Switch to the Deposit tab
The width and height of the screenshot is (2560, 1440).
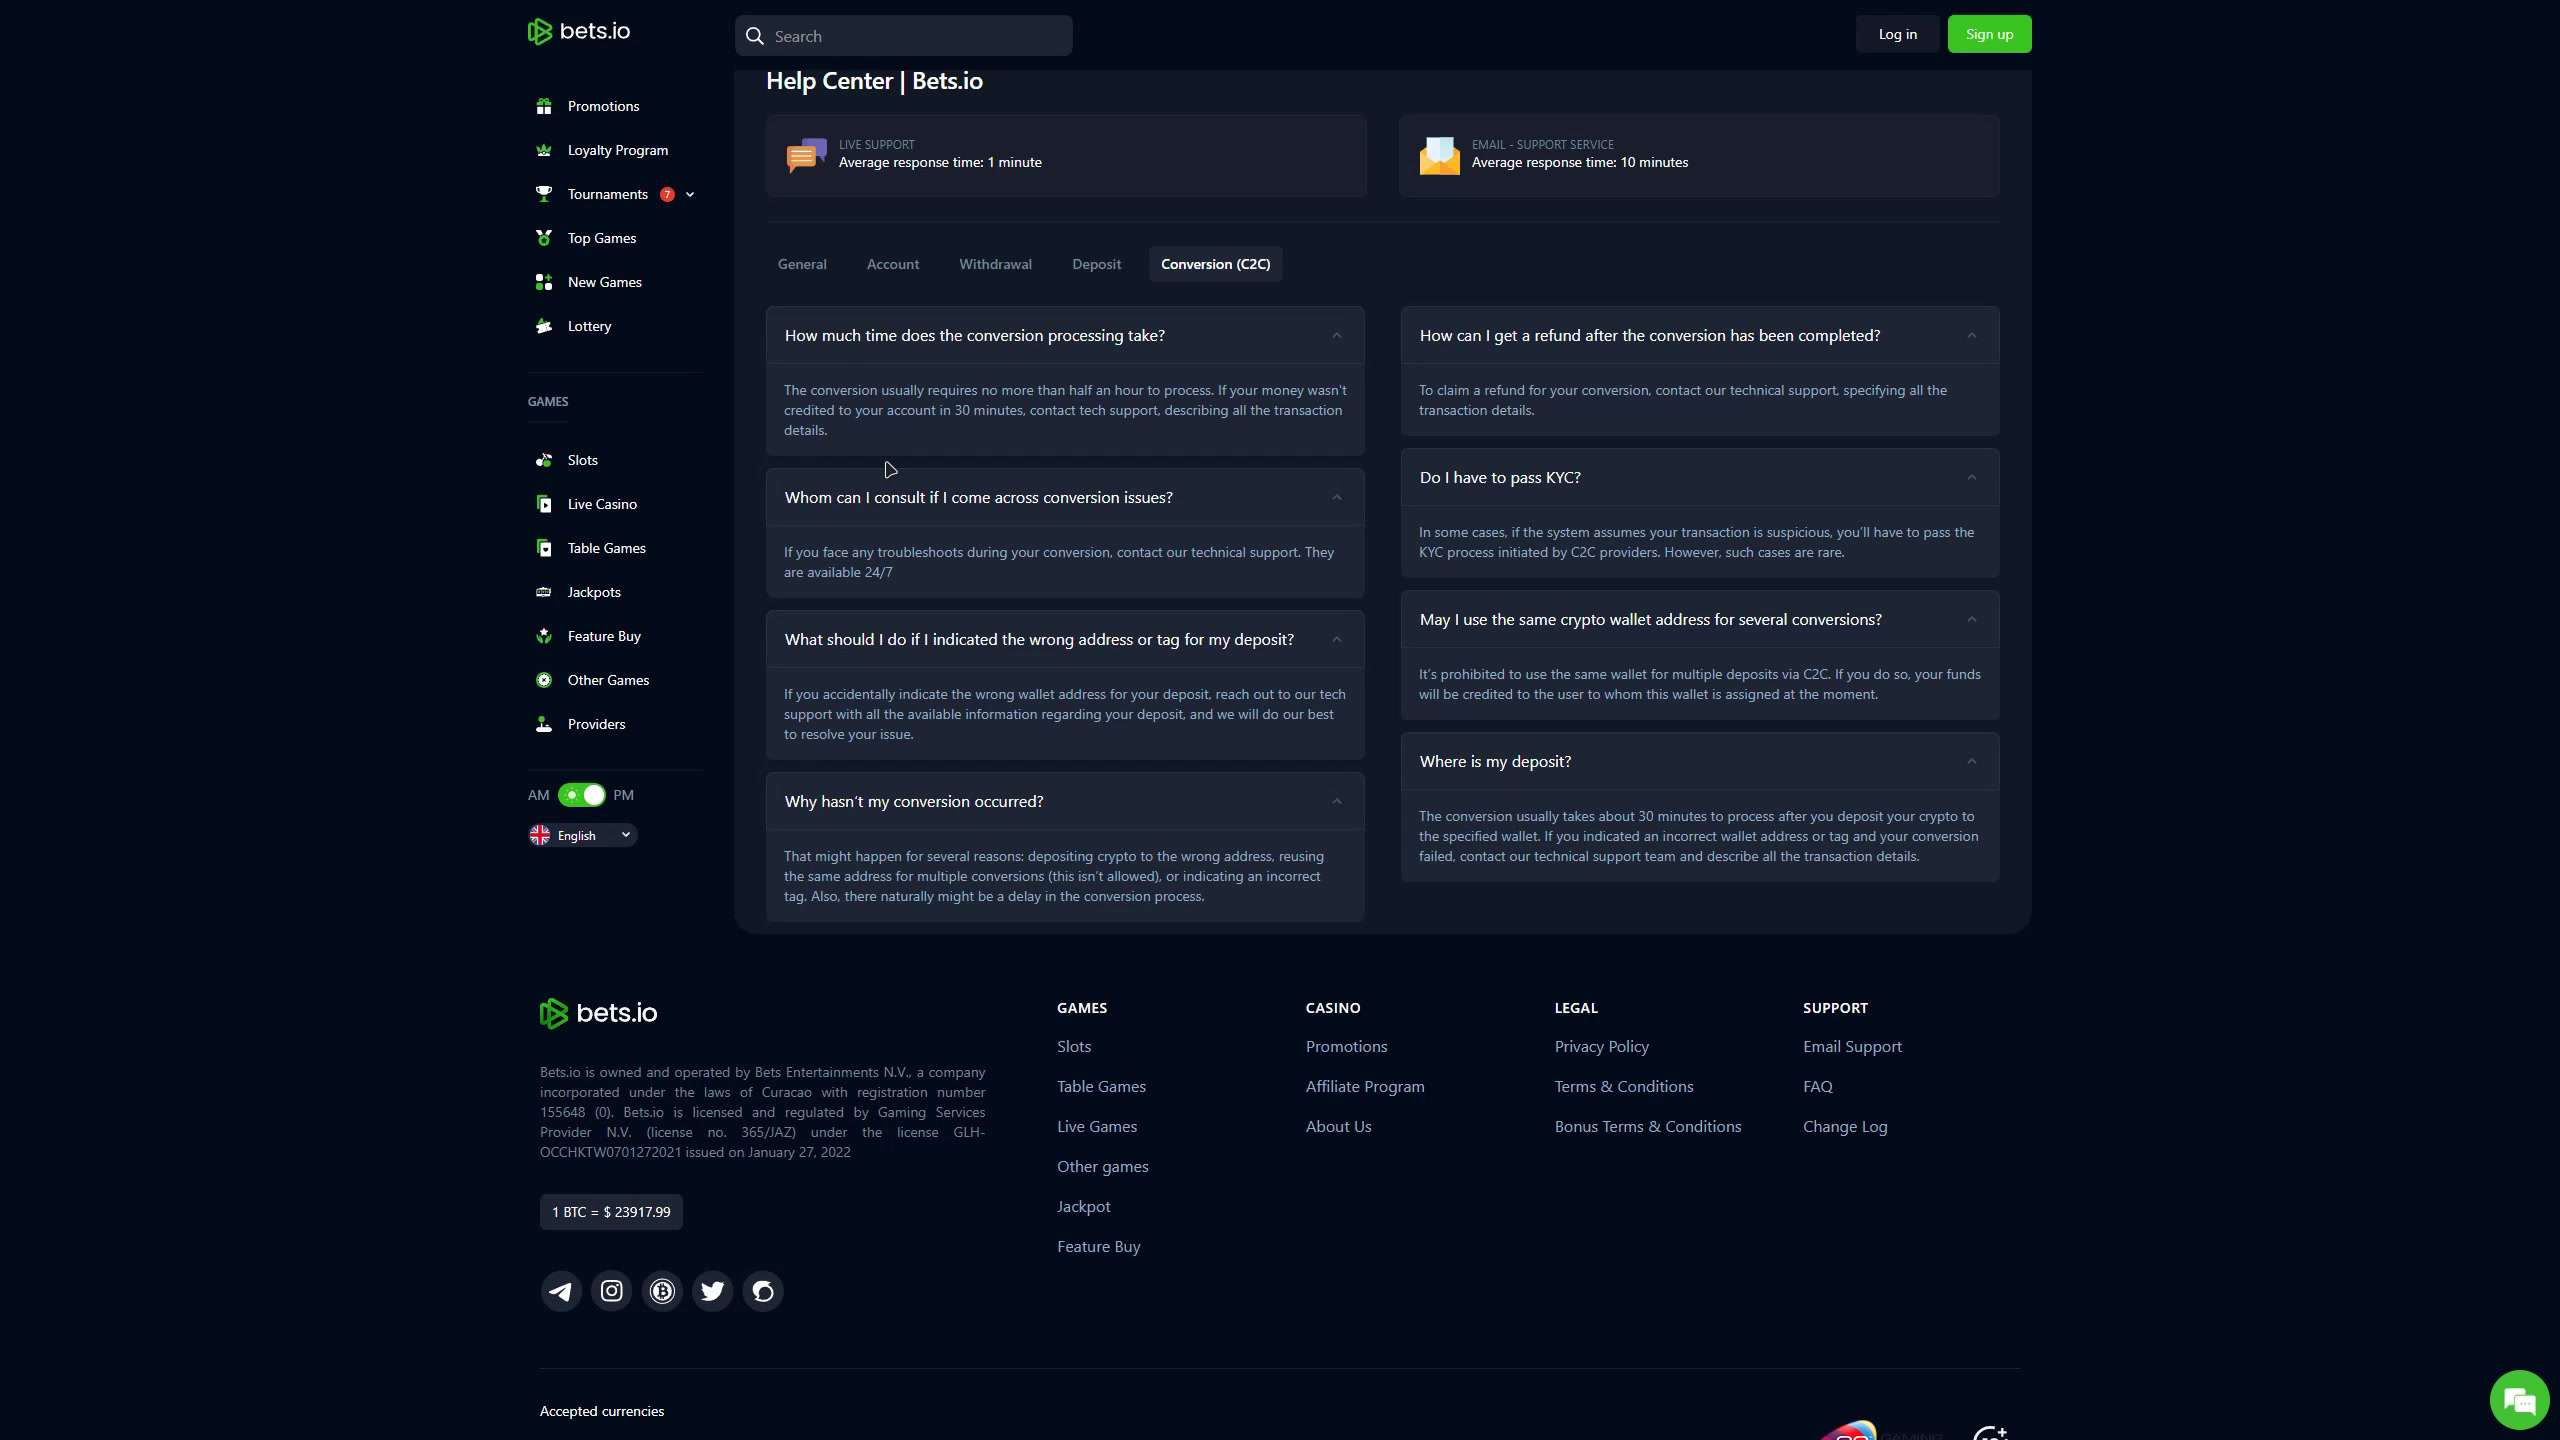pos(1097,264)
